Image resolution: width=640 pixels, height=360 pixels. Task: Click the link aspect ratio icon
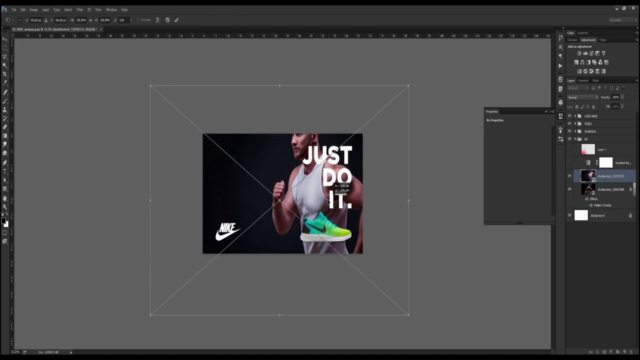coord(91,20)
